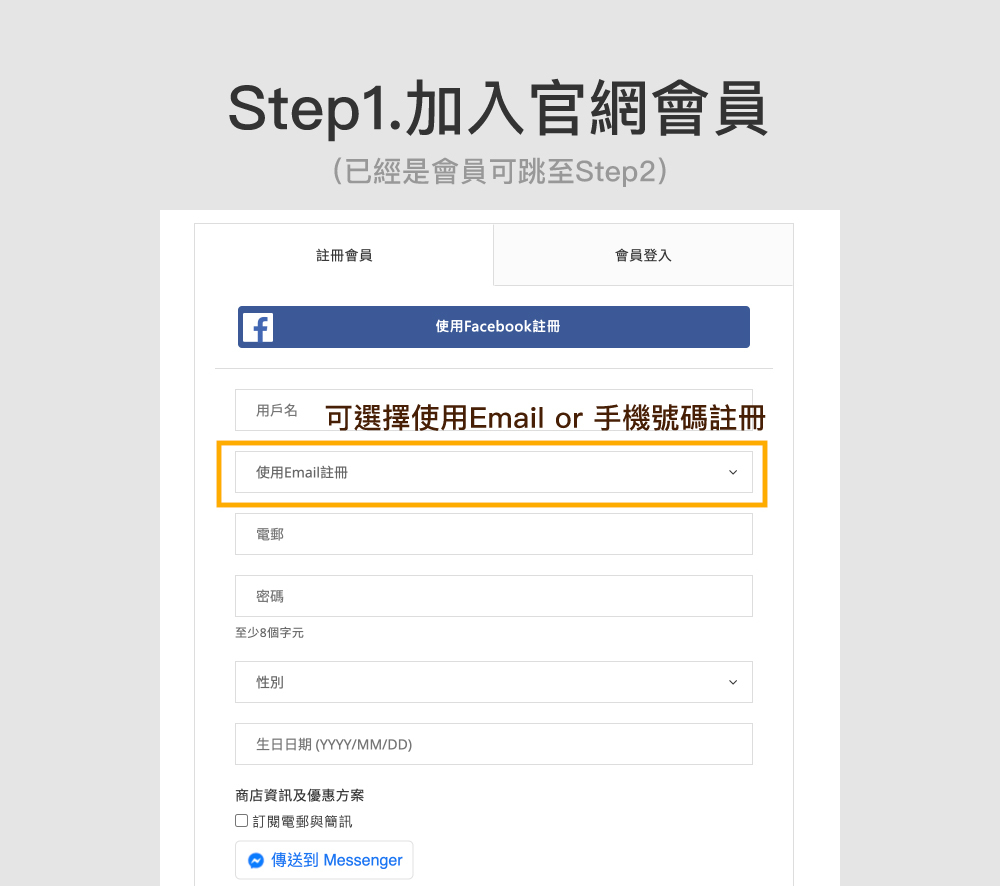This screenshot has width=1000, height=886.
Task: Click the 已經是會員可跳至Step2 subtitle
Action: 500,172
